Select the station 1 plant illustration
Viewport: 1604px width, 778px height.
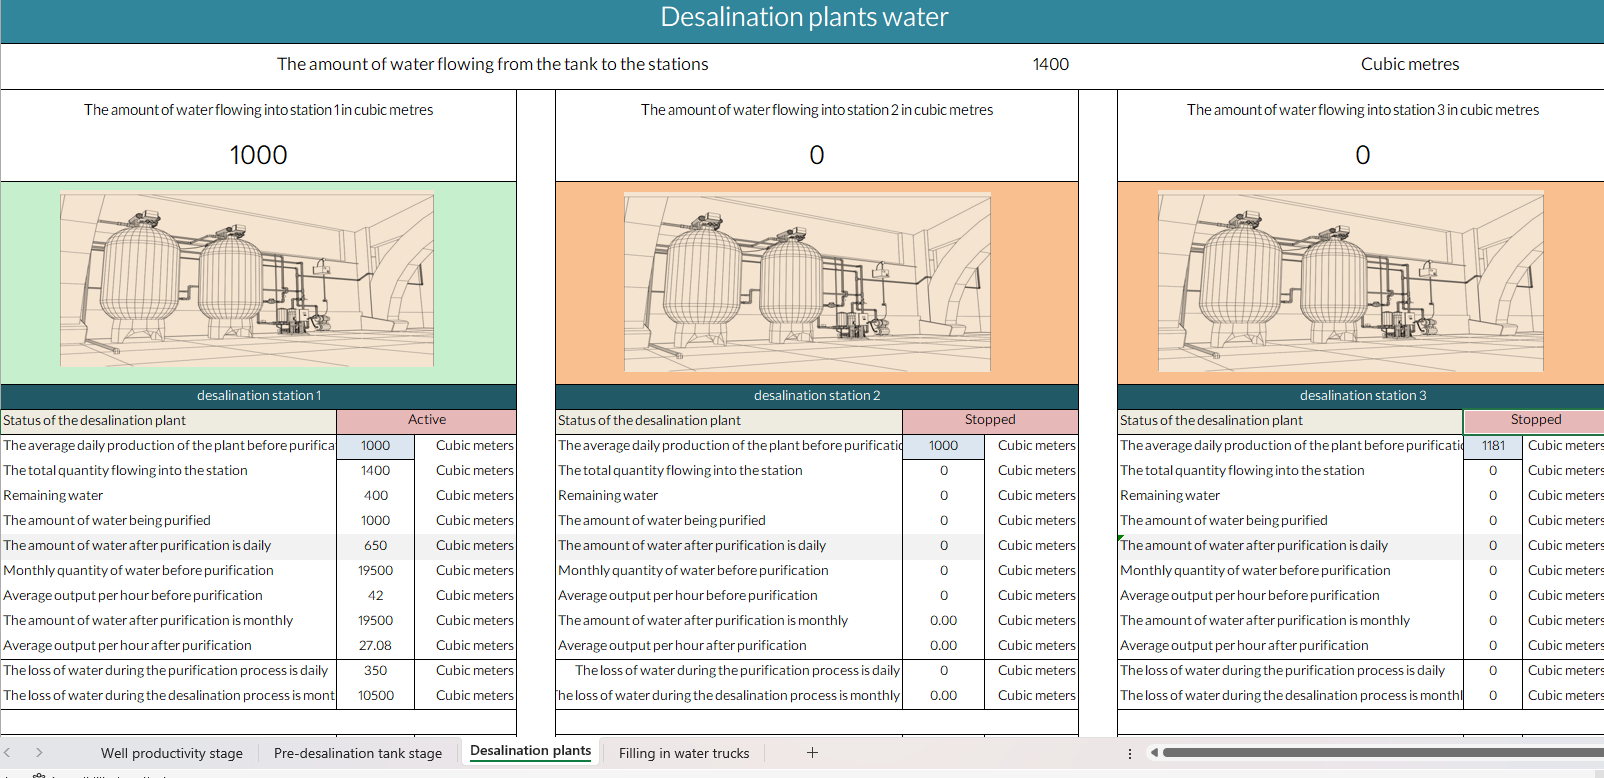tap(247, 280)
